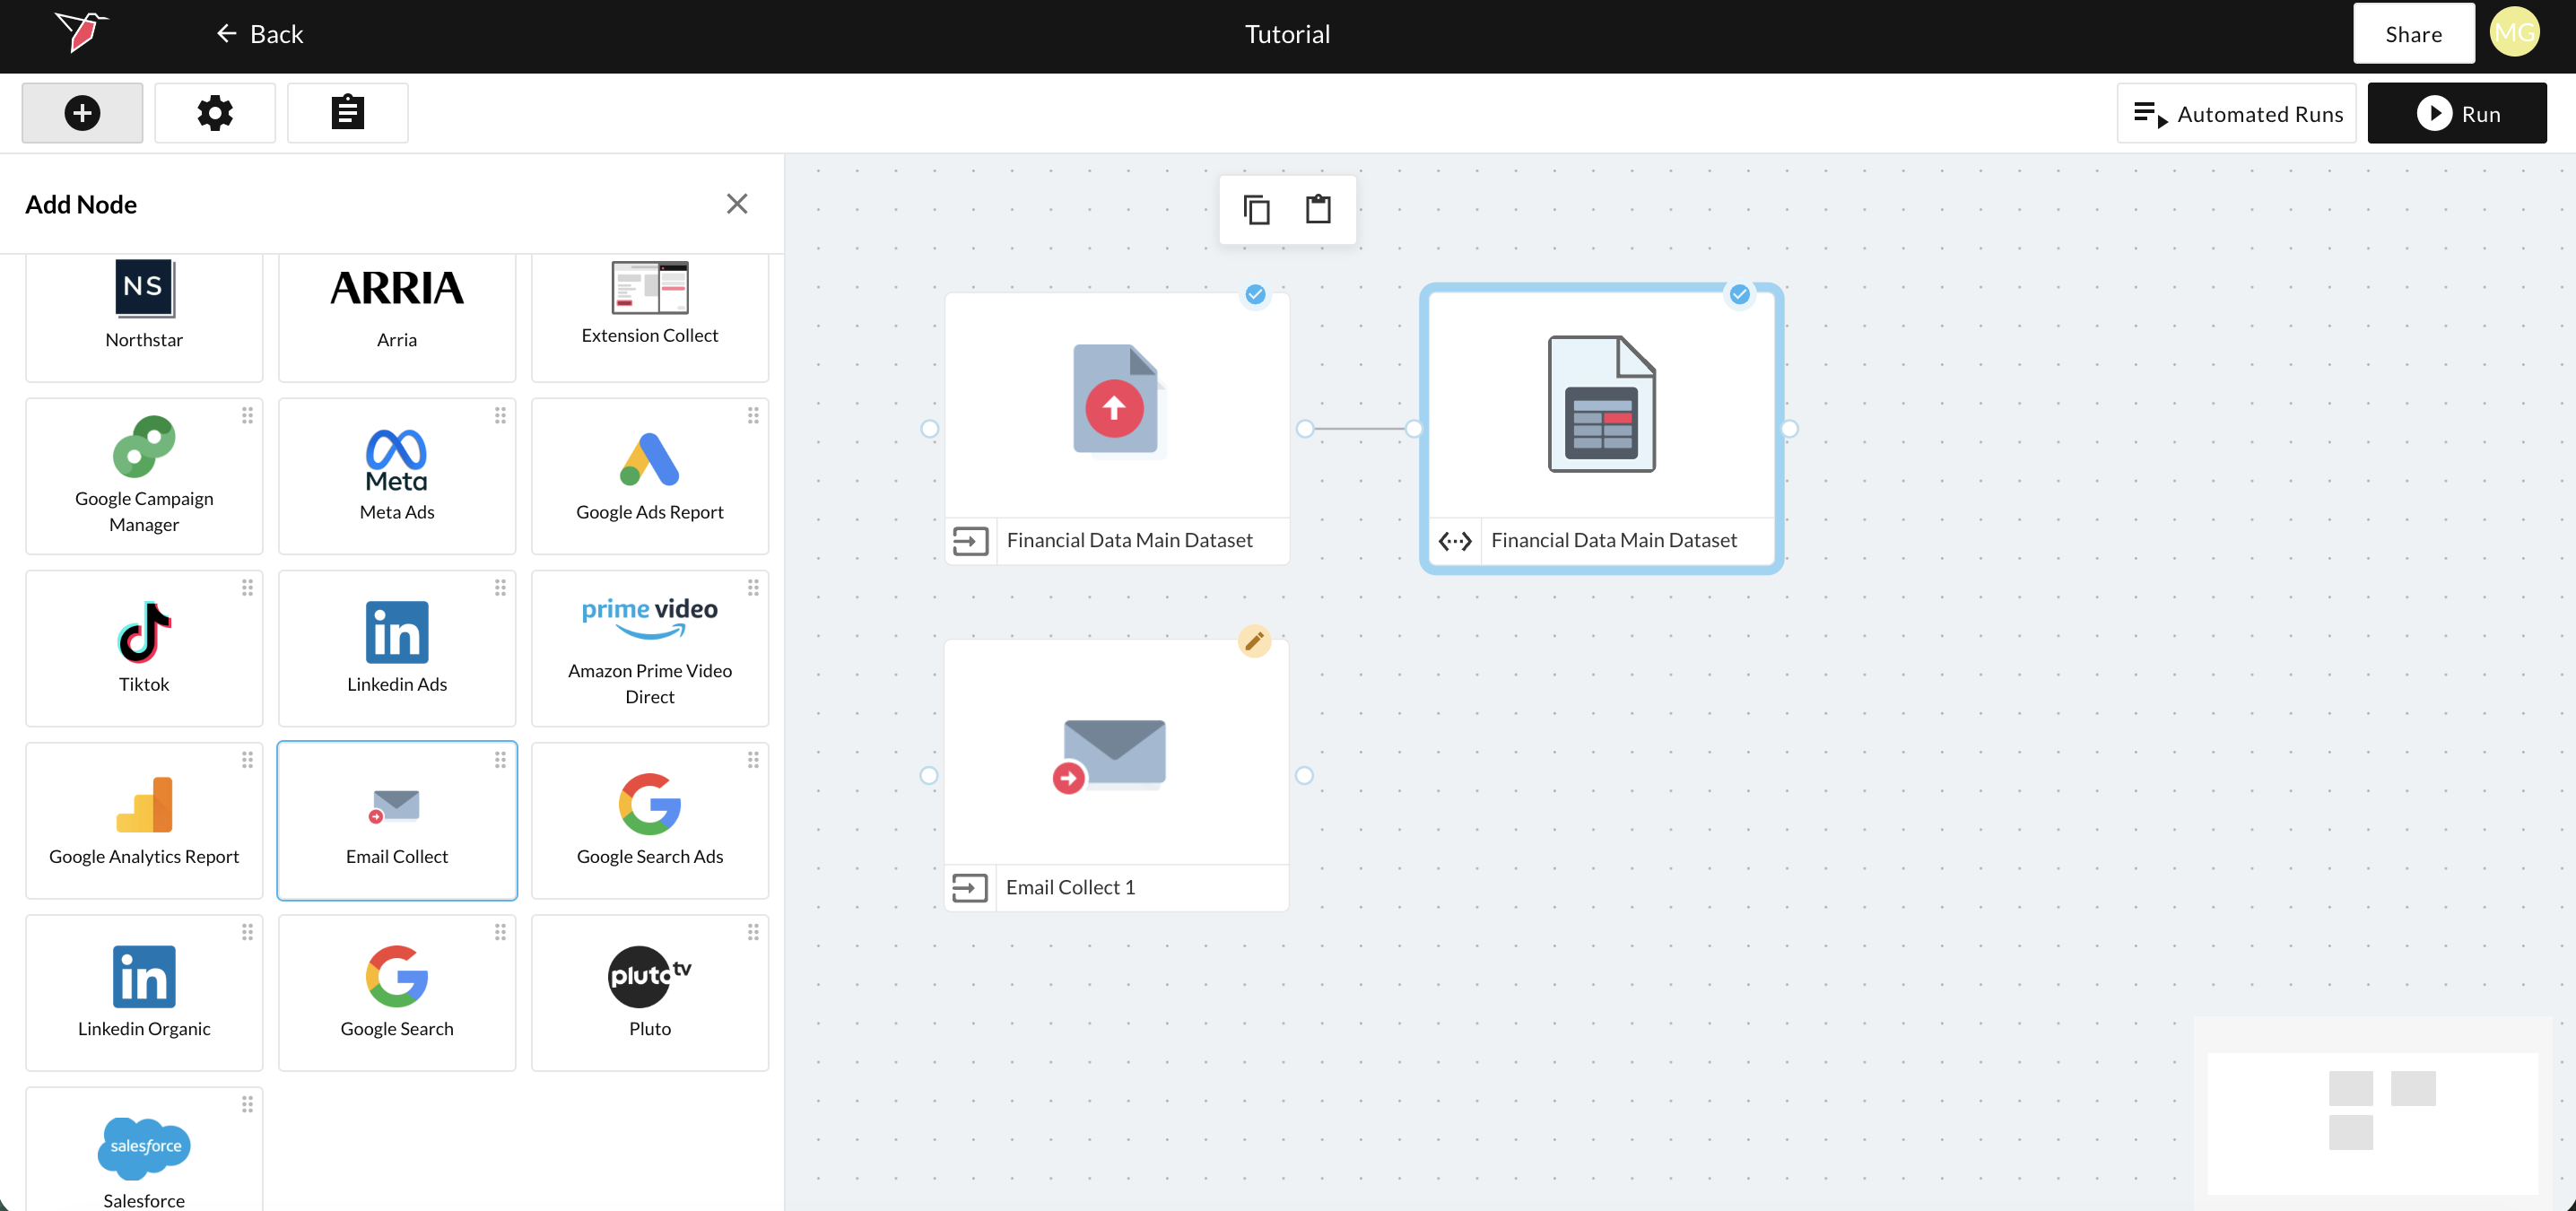Pick the Pluto TV node
This screenshot has width=2576, height=1211.
click(650, 992)
